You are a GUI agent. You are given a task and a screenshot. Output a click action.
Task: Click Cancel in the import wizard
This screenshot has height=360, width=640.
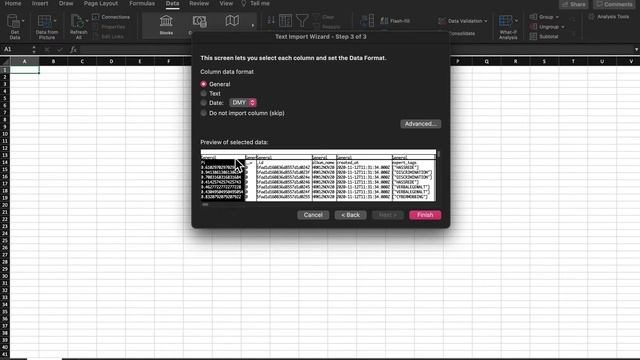[313, 215]
